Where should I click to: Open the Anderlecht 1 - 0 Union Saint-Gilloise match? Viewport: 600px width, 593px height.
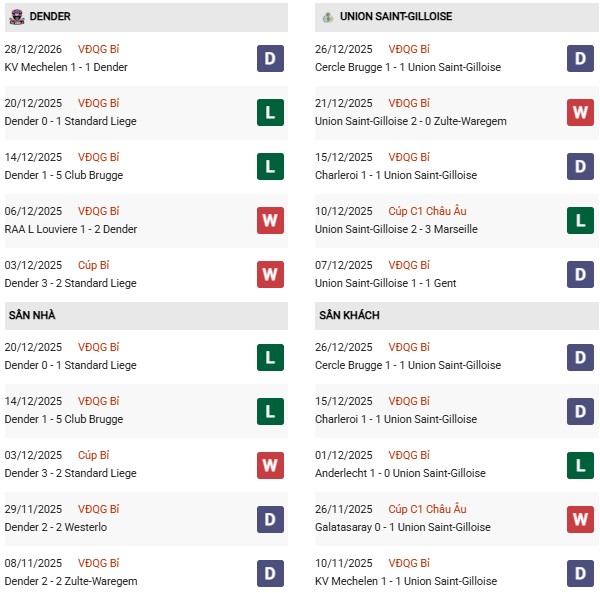(x=400, y=473)
